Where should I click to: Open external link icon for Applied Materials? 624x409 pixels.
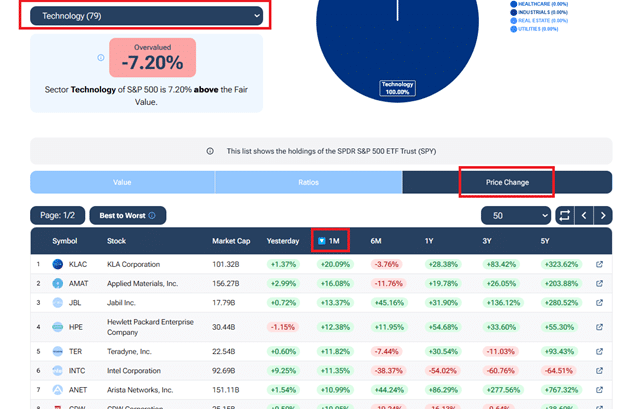pyautogui.click(x=599, y=284)
